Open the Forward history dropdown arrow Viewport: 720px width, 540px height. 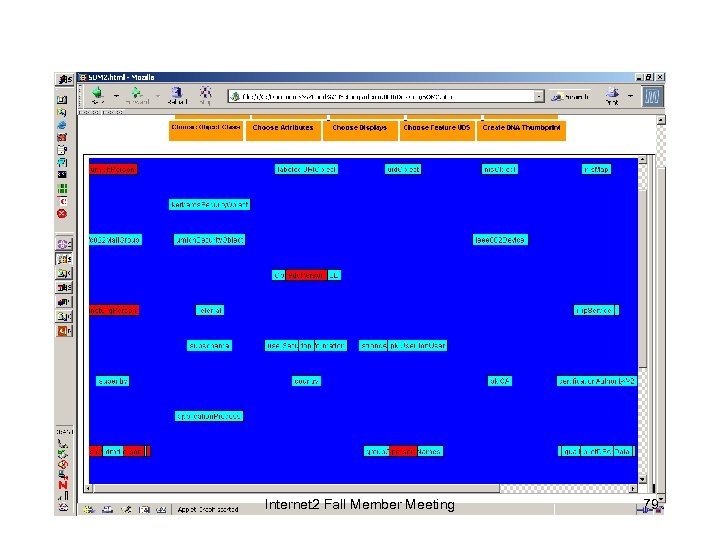tap(158, 96)
